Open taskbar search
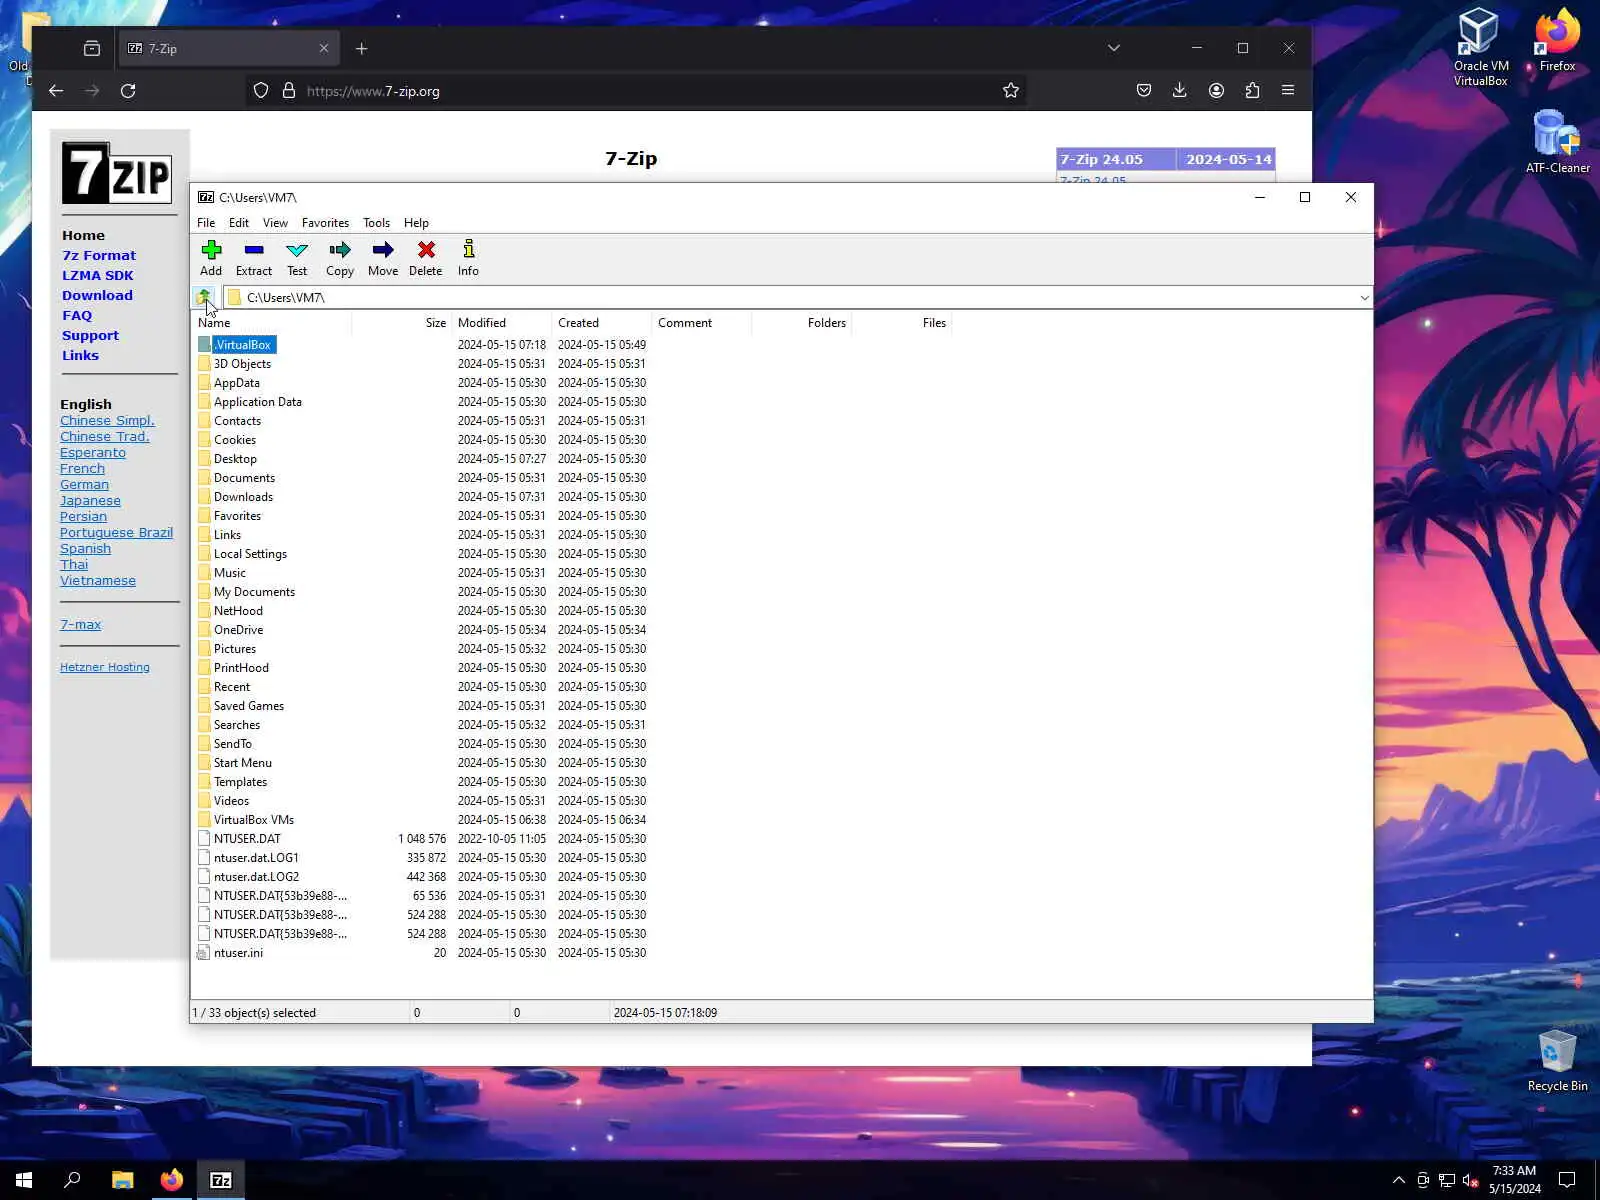The height and width of the screenshot is (1200, 1600). [72, 1180]
